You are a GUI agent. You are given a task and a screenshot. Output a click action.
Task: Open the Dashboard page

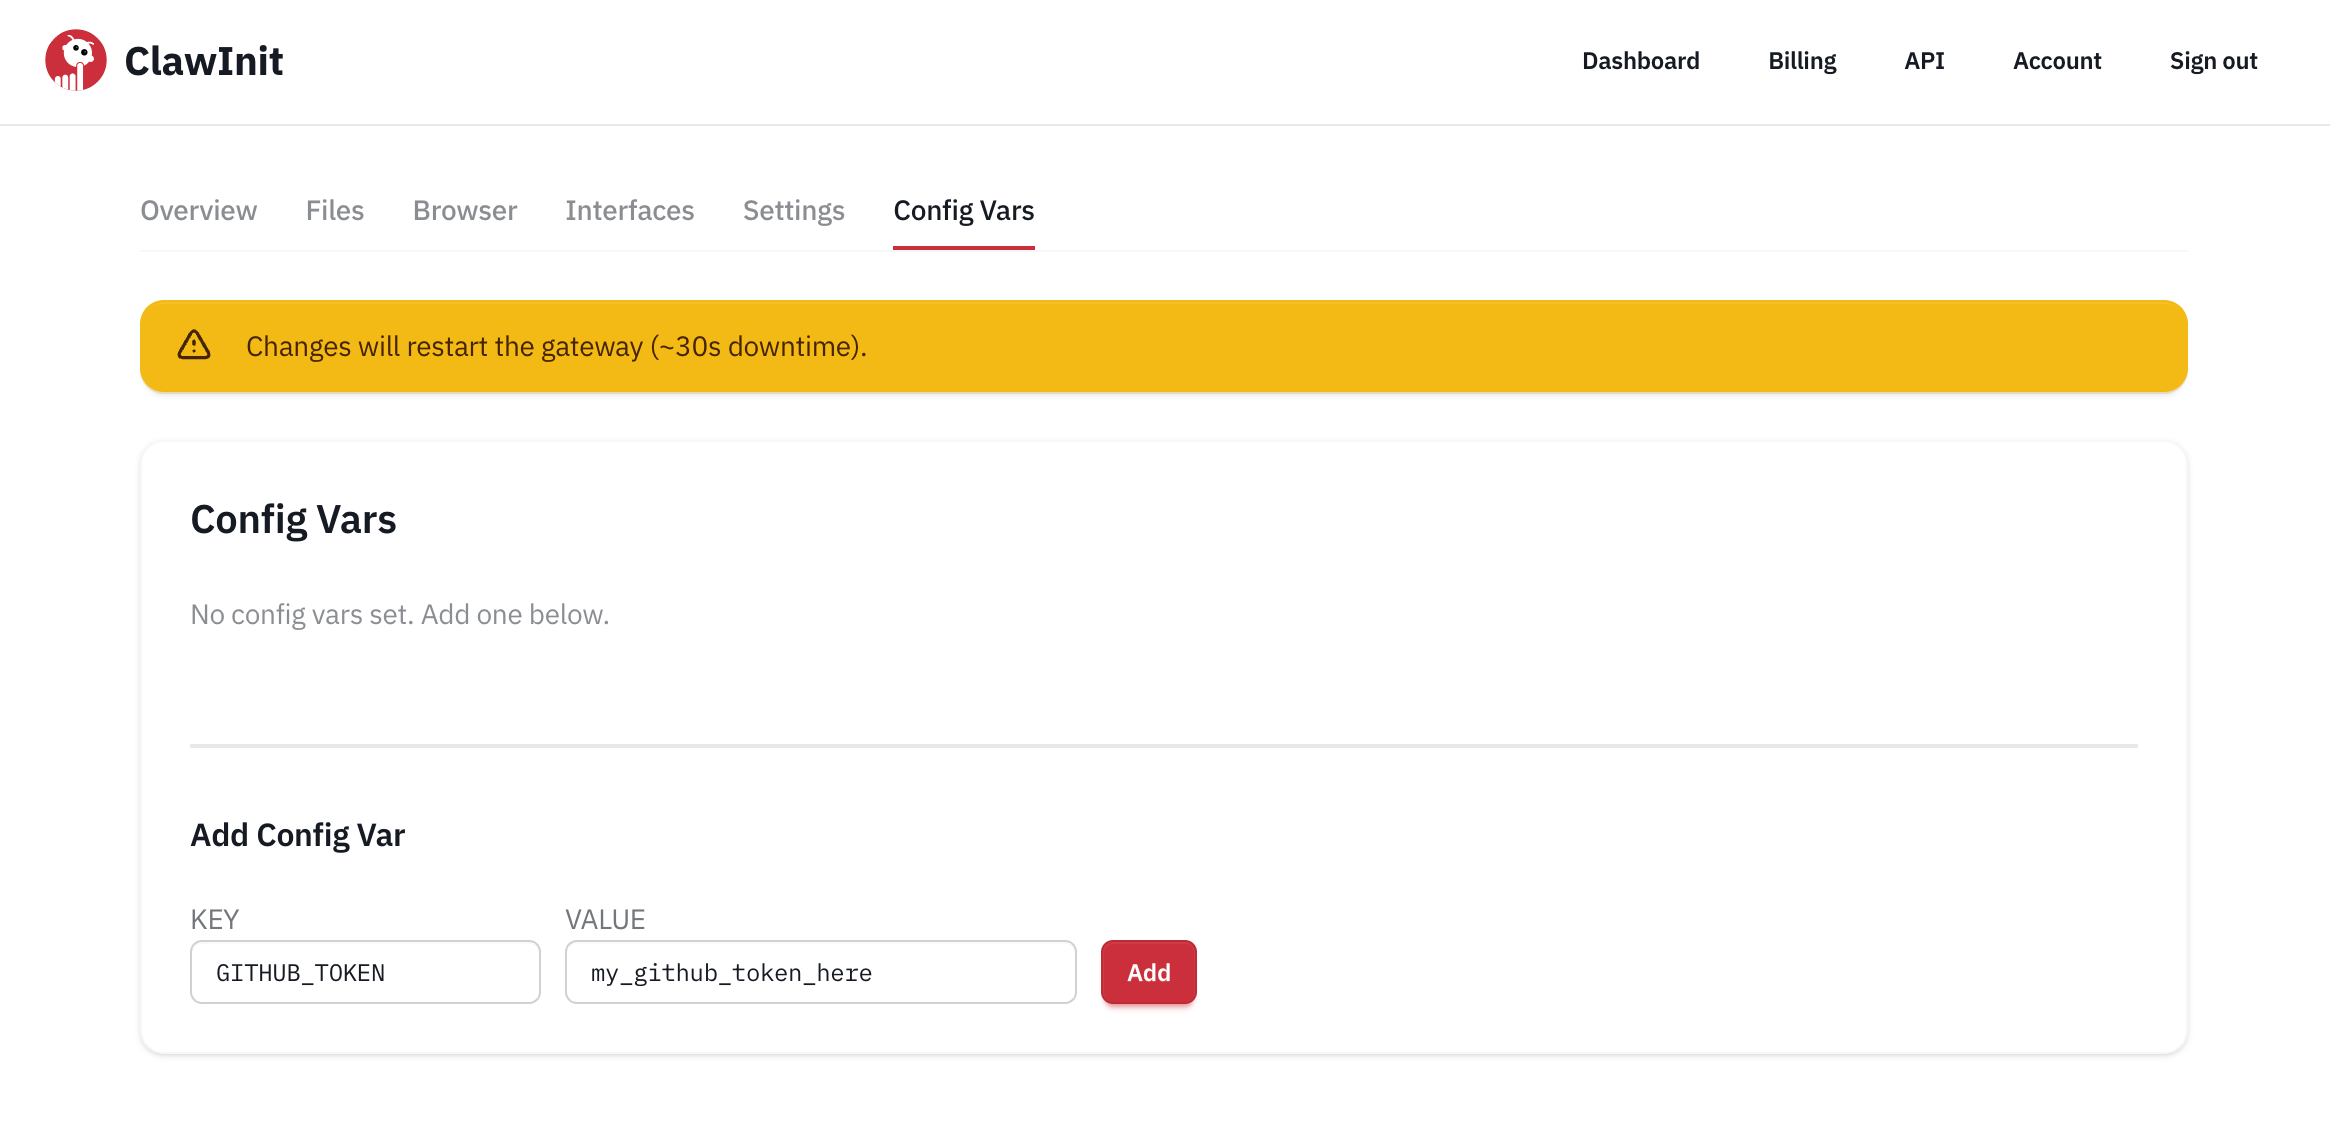(x=1640, y=60)
